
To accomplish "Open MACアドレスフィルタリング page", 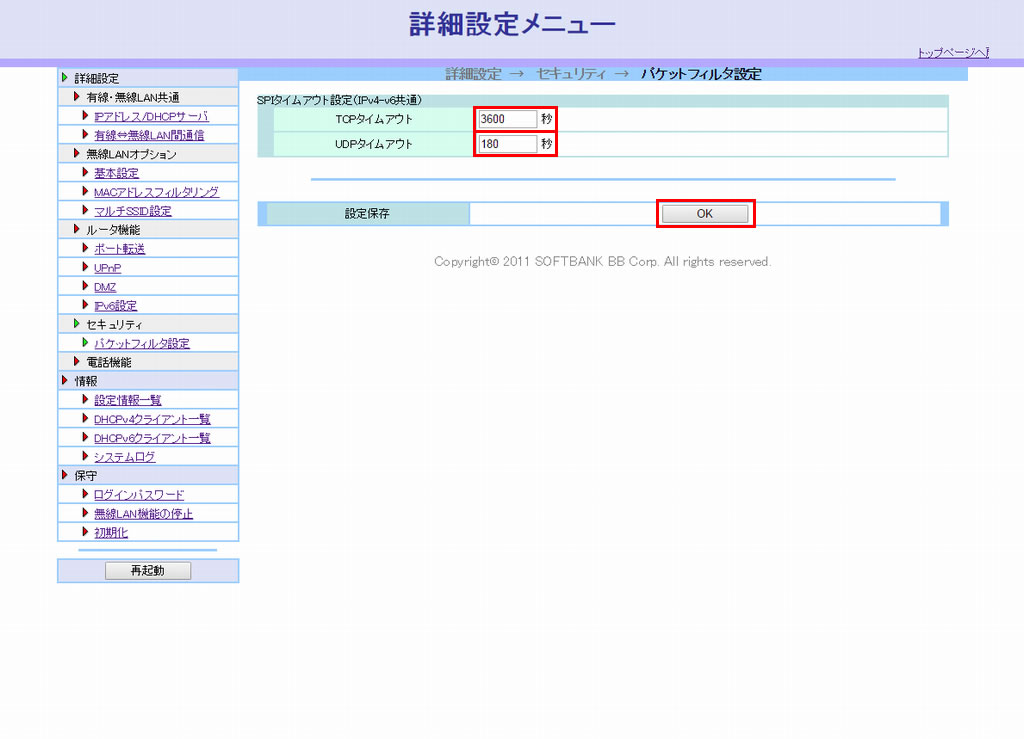I will click(156, 192).
